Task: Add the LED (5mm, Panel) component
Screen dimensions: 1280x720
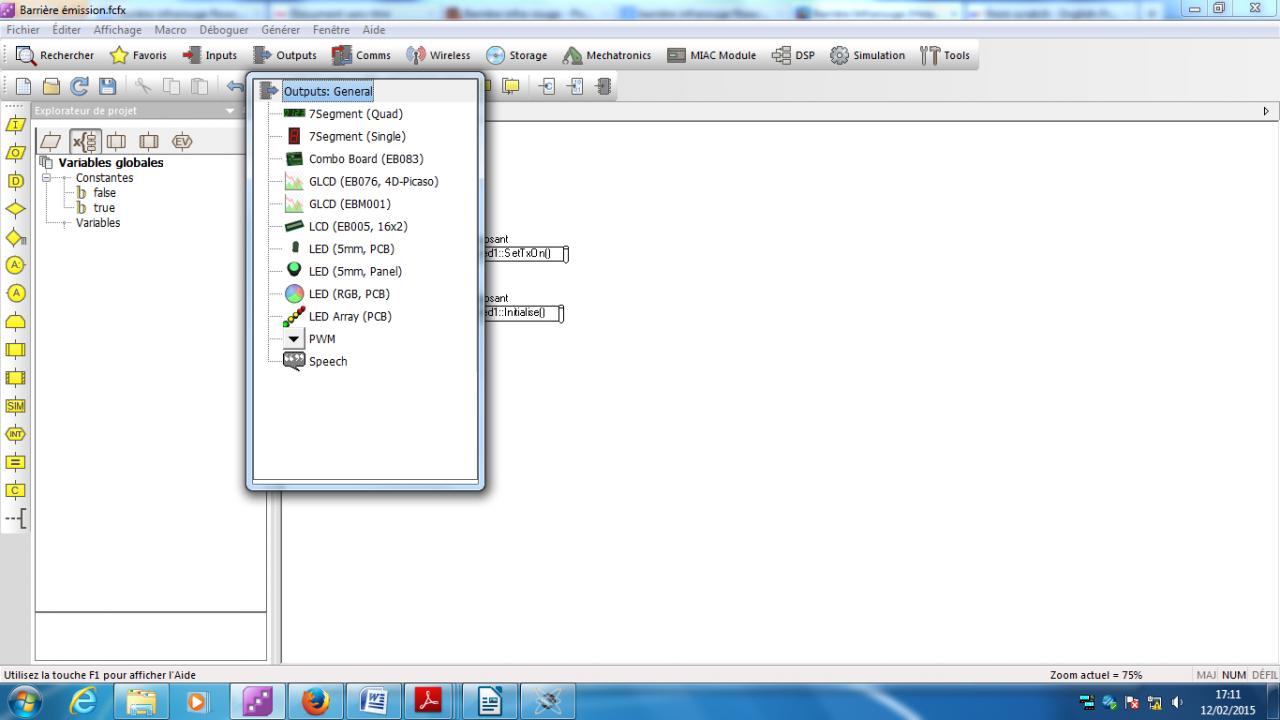Action: (x=355, y=271)
